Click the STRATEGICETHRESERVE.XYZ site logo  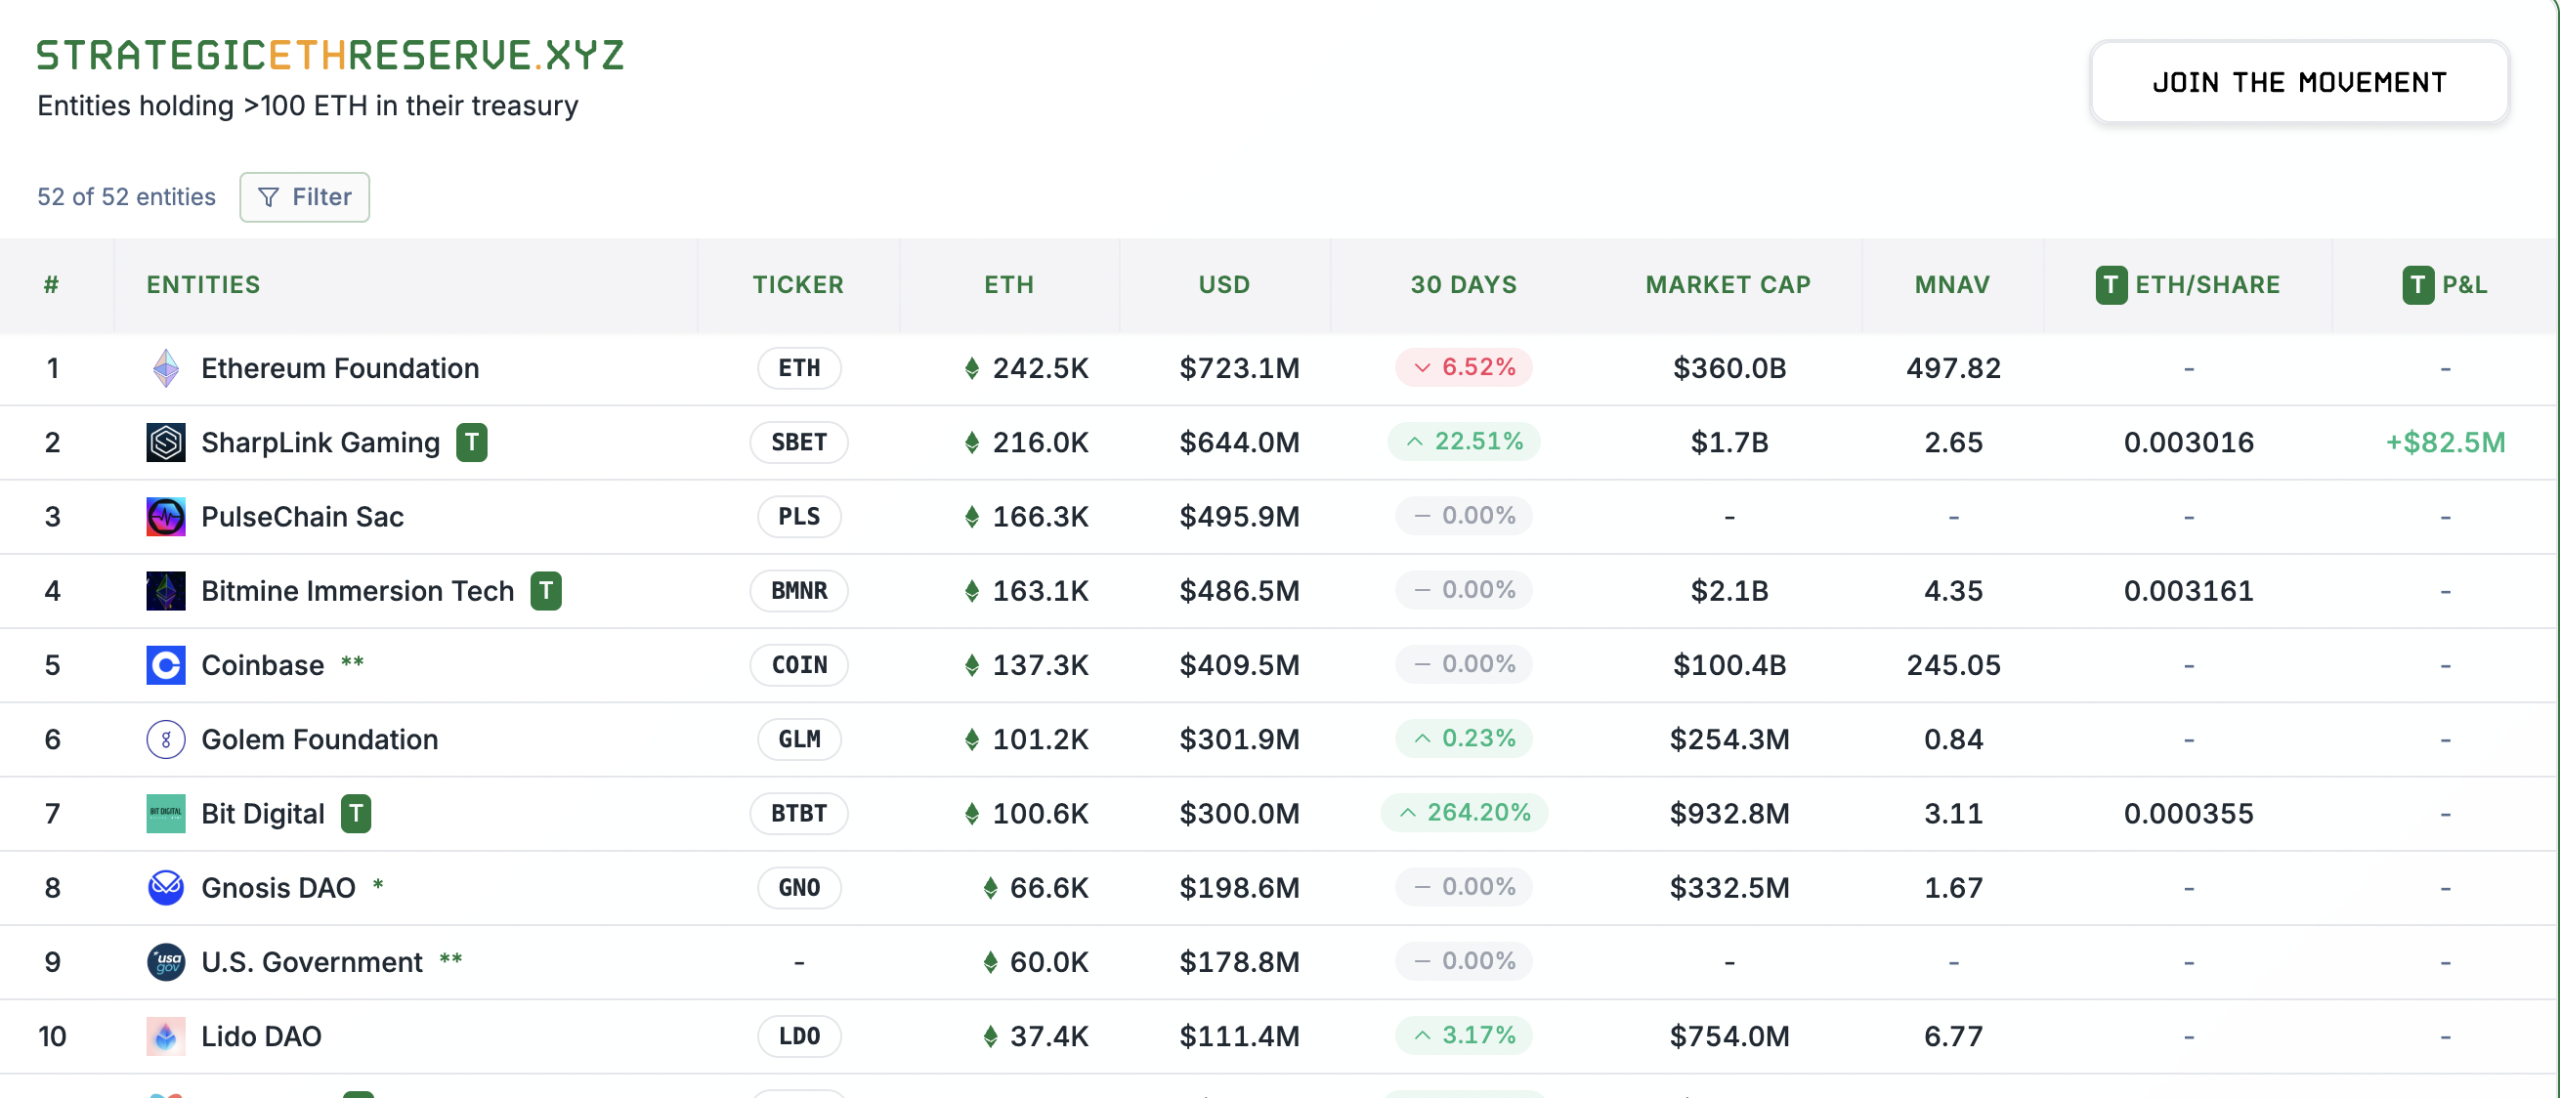coord(330,55)
